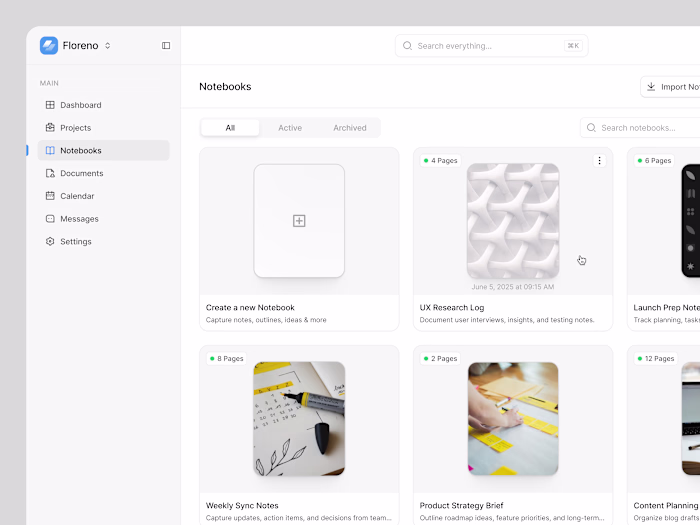Click the Dashboard grid icon
Image resolution: width=700 pixels, height=525 pixels.
50,105
